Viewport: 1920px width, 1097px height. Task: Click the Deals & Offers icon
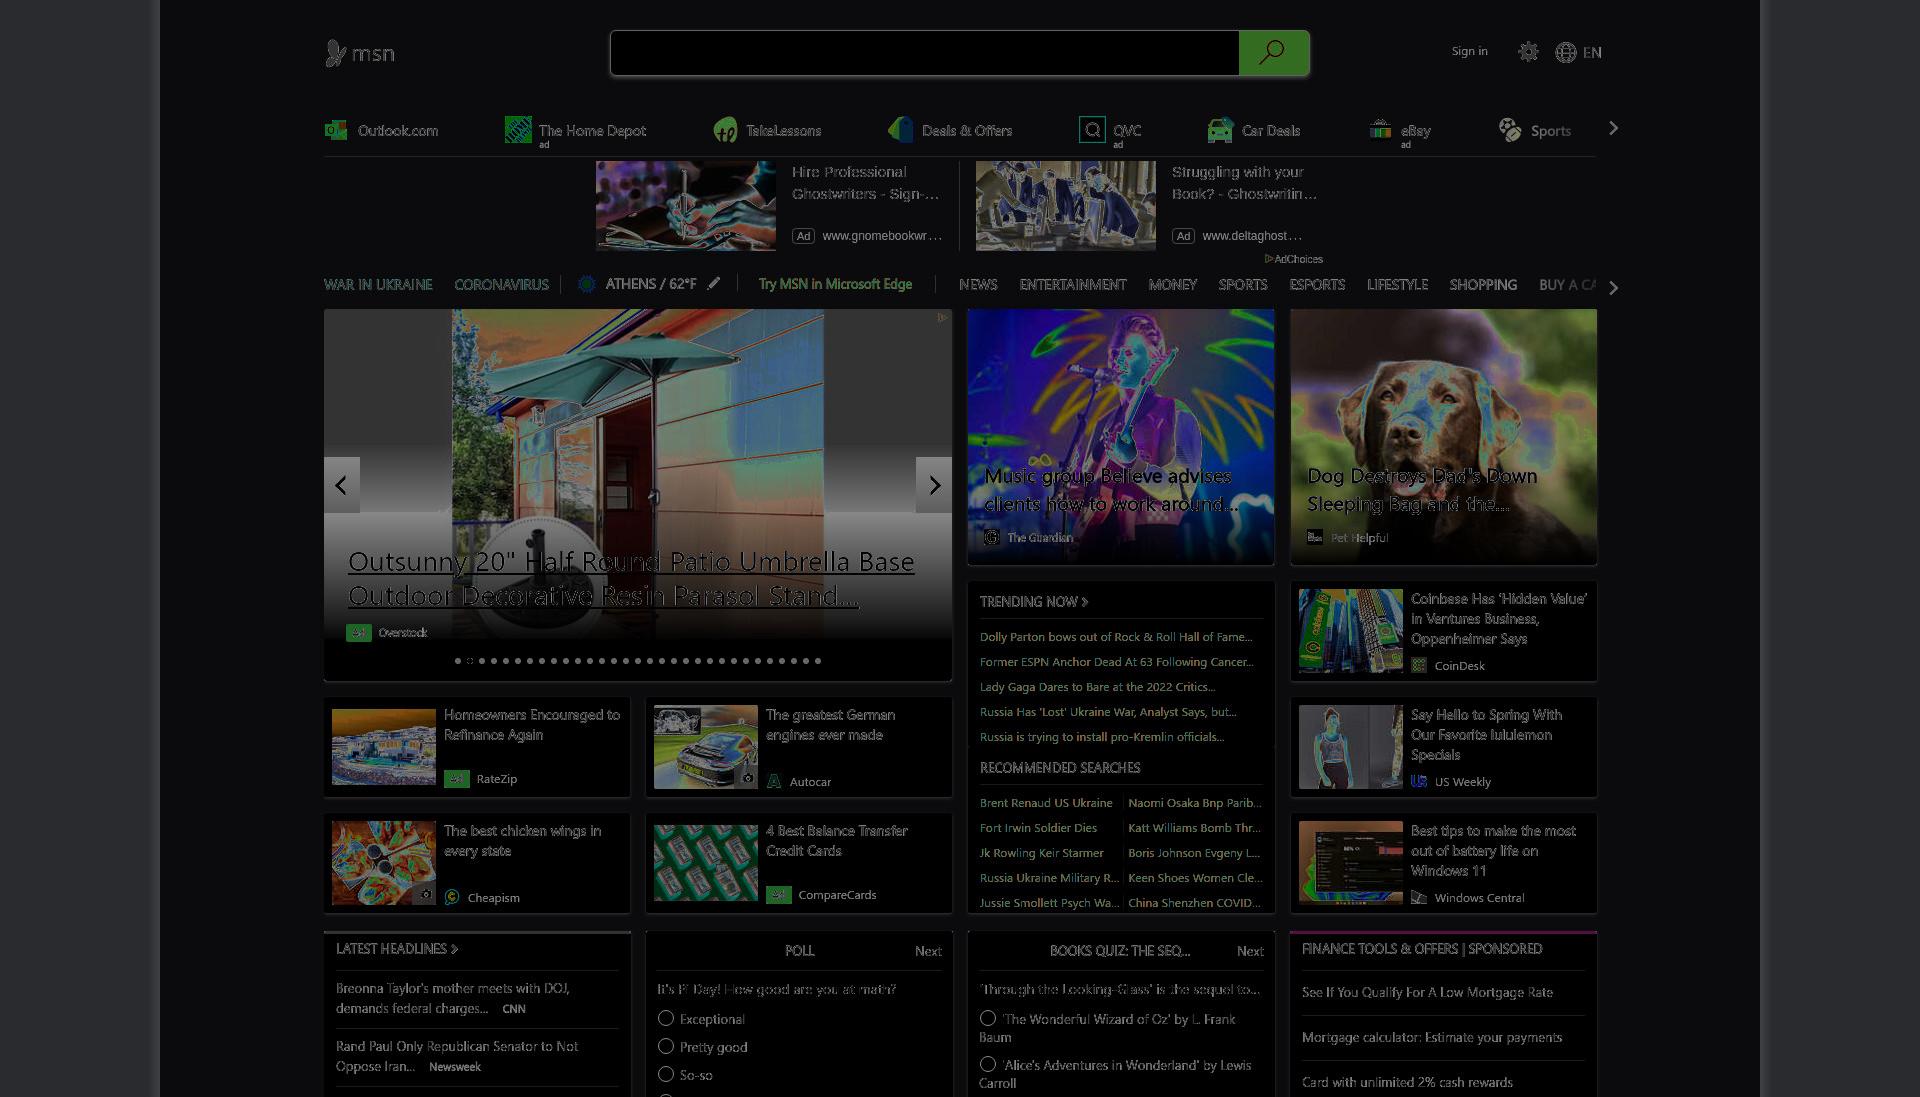coord(900,130)
